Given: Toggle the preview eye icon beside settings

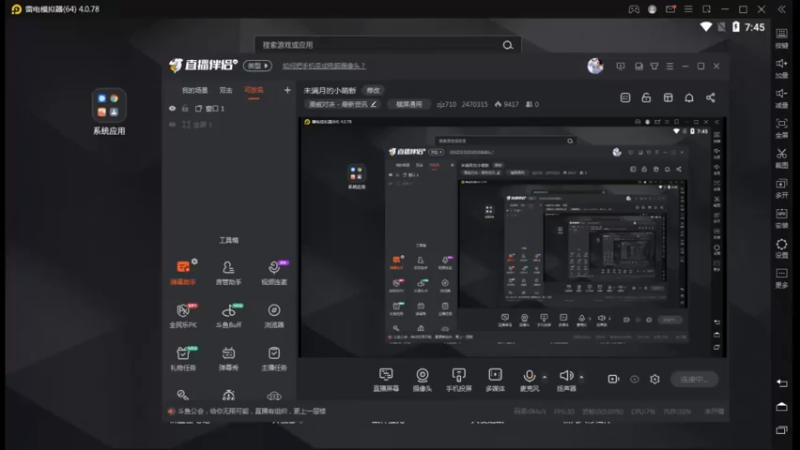Looking at the screenshot, I should pyautogui.click(x=634, y=379).
